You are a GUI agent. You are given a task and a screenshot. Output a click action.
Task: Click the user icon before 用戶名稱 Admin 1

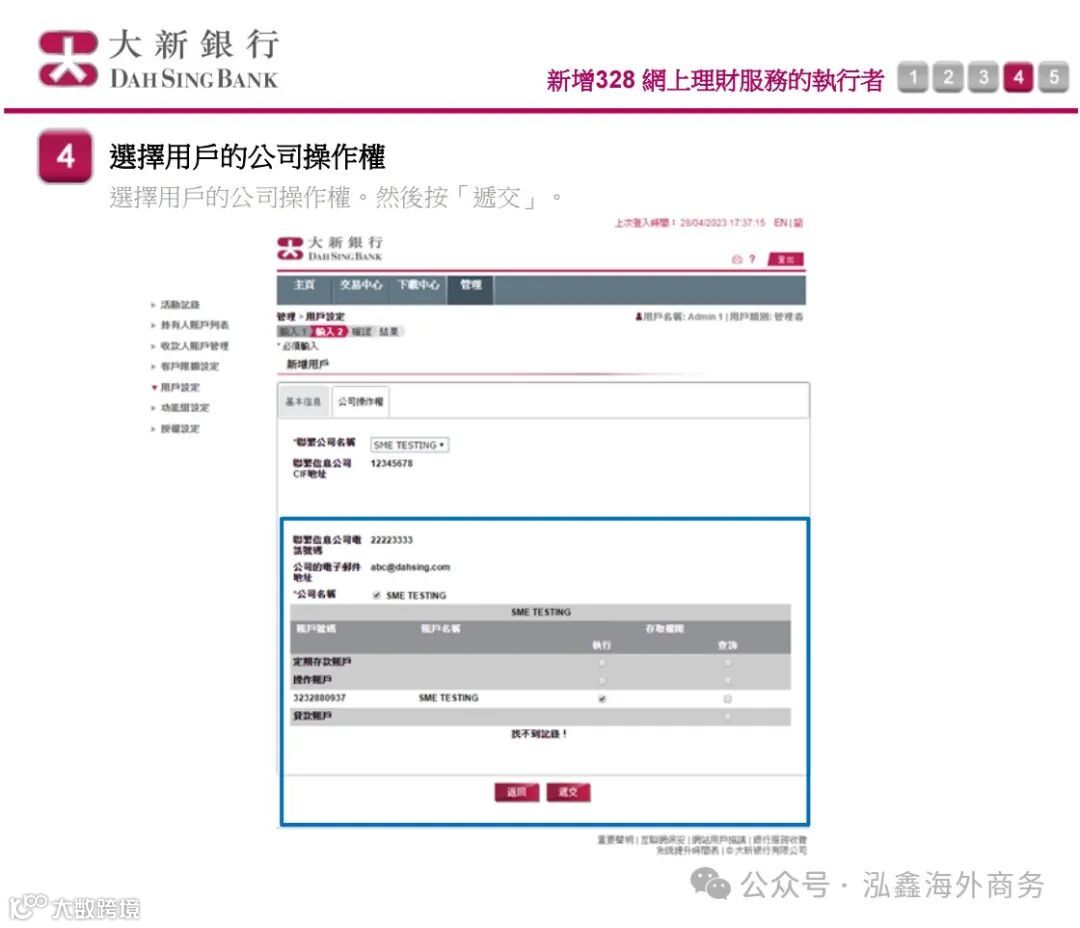[638, 317]
